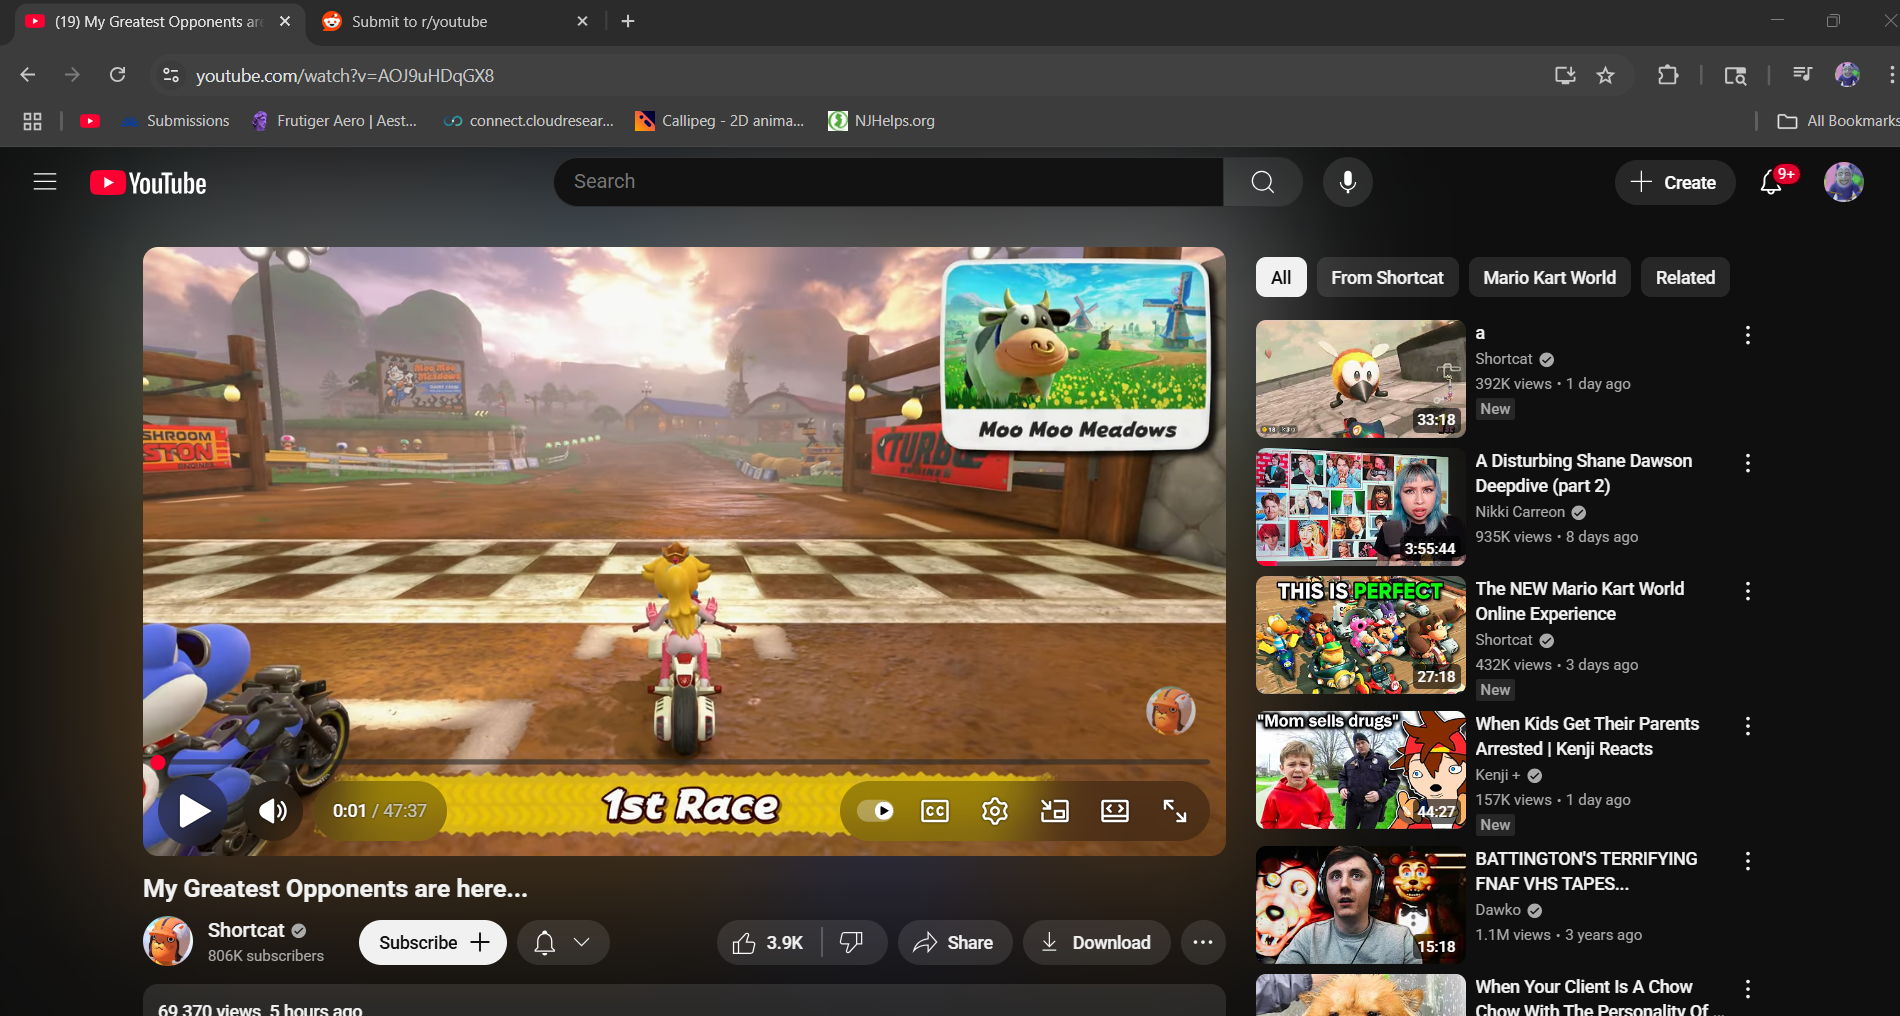
Task: Dislike the video
Action: (x=852, y=943)
